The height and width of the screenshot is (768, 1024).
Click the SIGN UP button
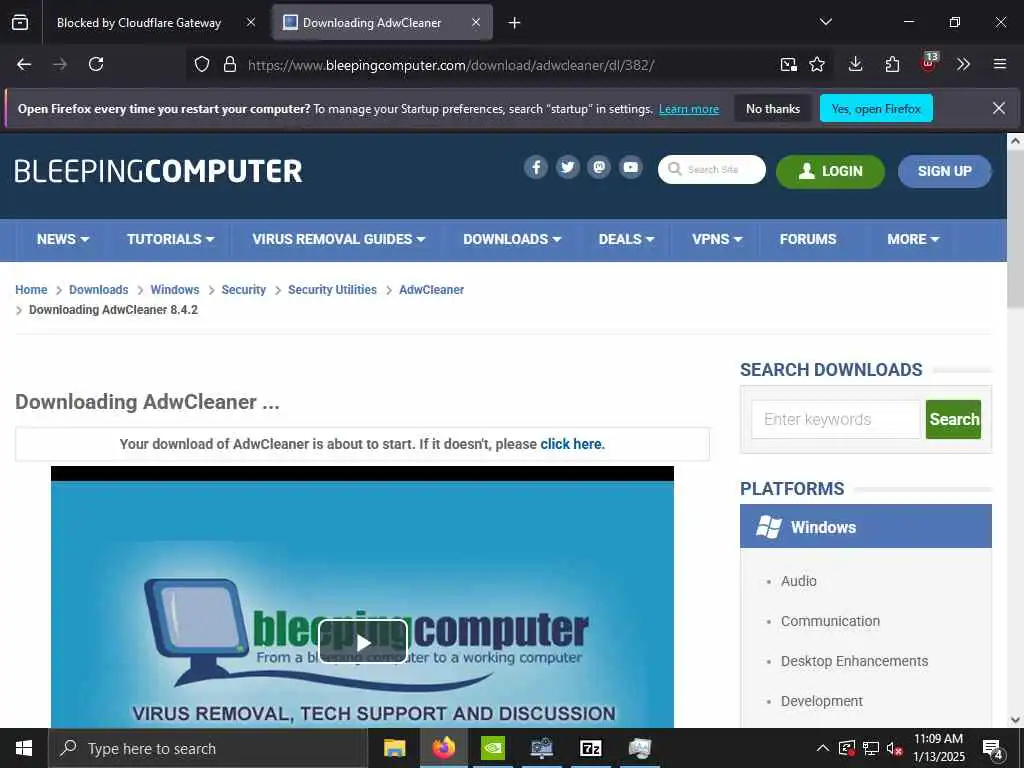[944, 171]
